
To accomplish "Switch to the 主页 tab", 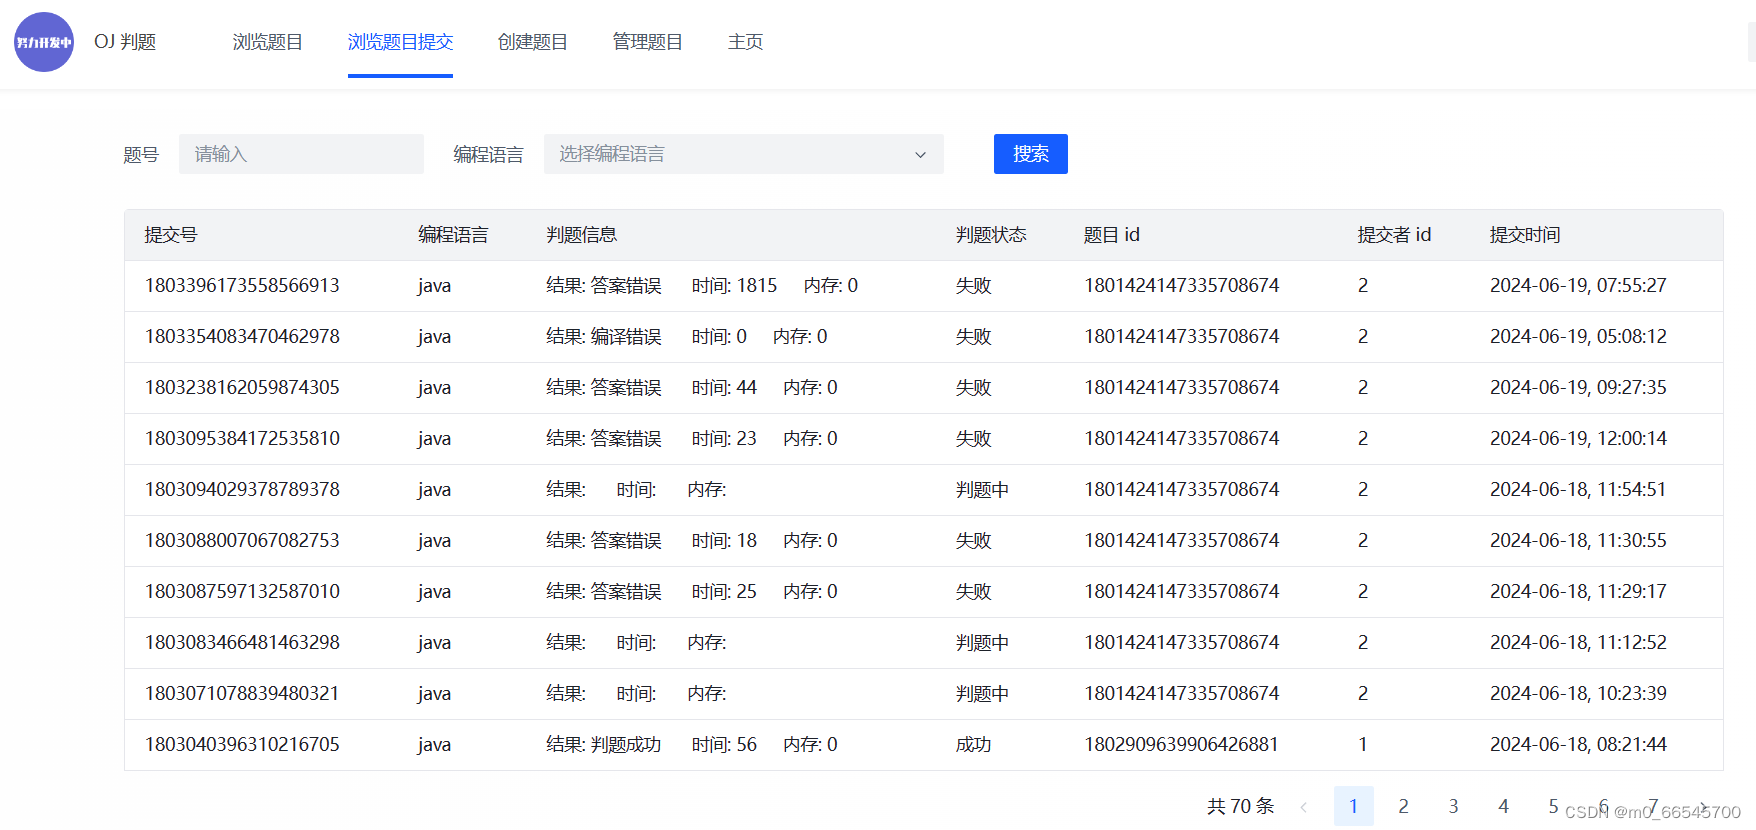I will point(745,42).
